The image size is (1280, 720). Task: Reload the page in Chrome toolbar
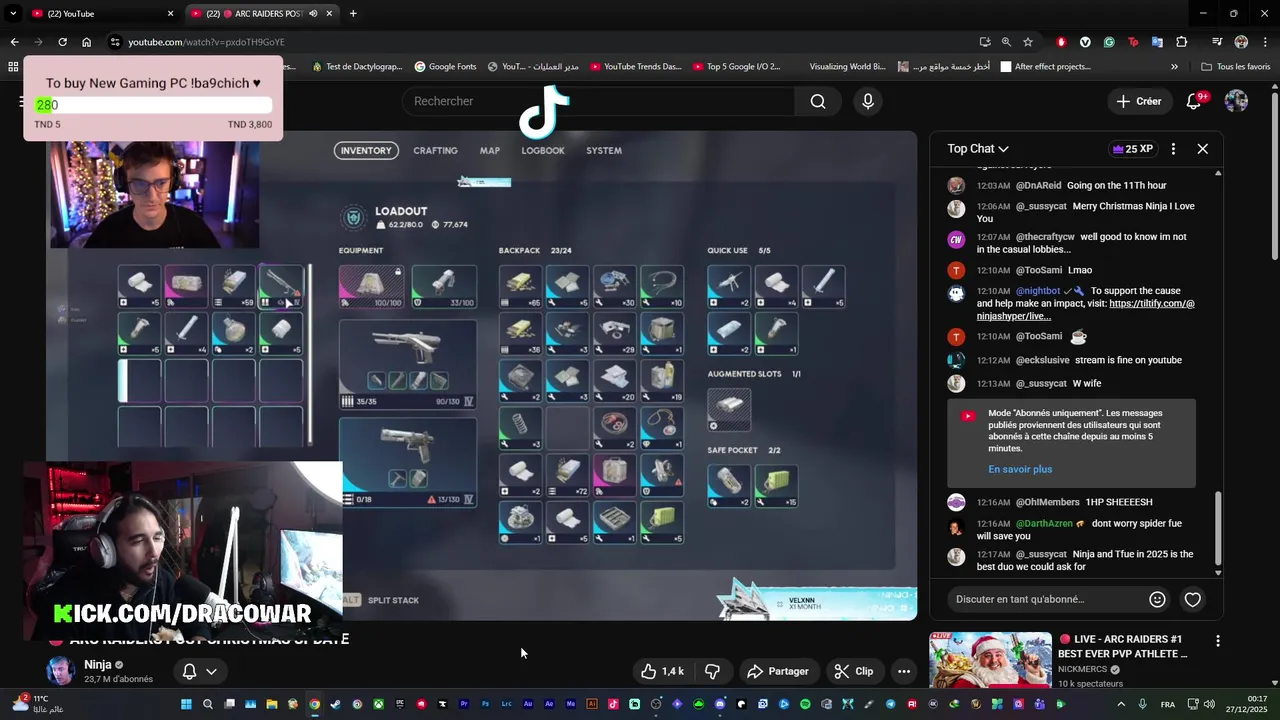tap(62, 42)
